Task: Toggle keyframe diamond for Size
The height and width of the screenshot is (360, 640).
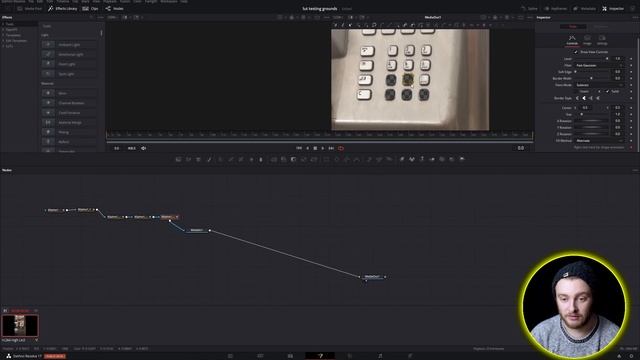Action: click(631, 114)
